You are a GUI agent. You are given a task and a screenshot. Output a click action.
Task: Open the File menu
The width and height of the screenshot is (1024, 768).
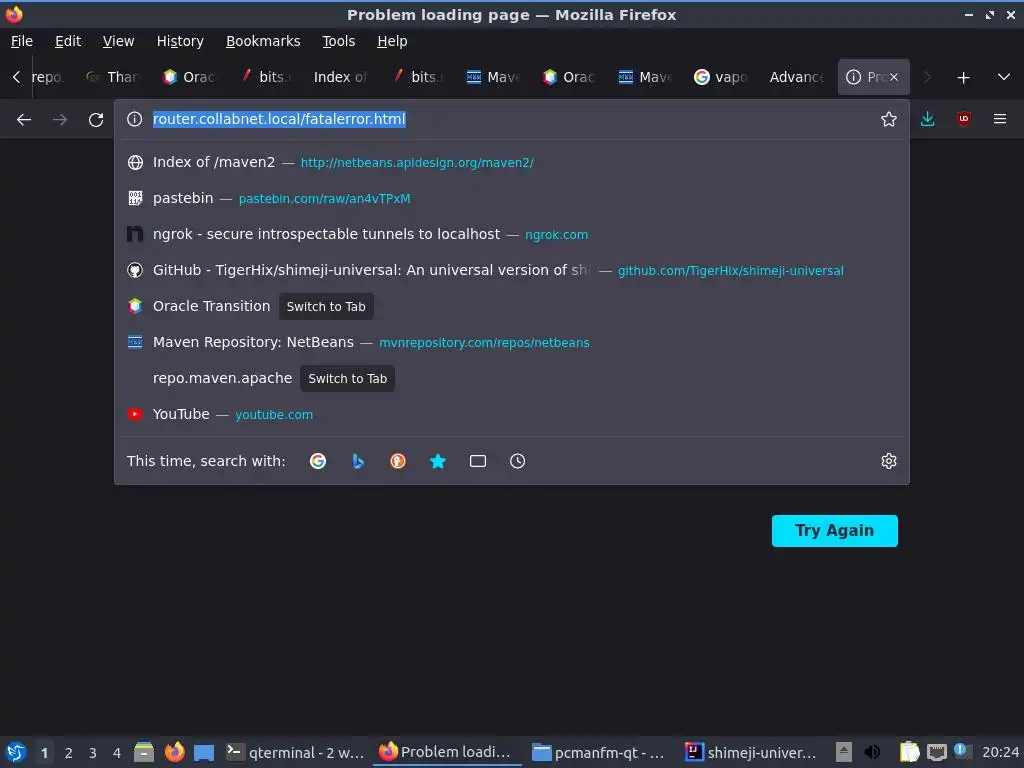pos(22,41)
